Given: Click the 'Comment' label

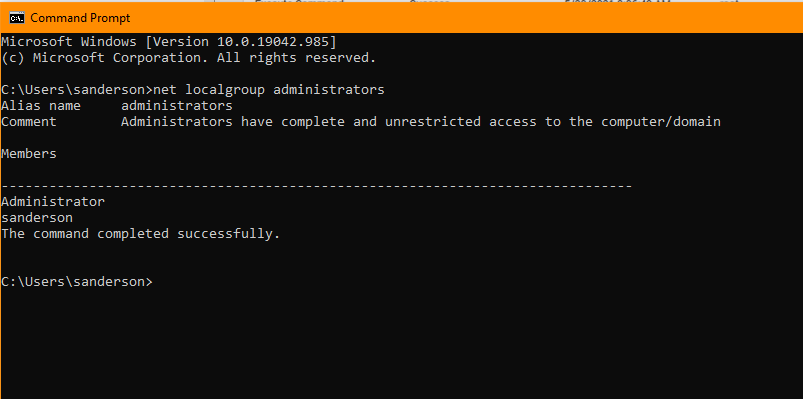Looking at the screenshot, I should coord(29,122).
